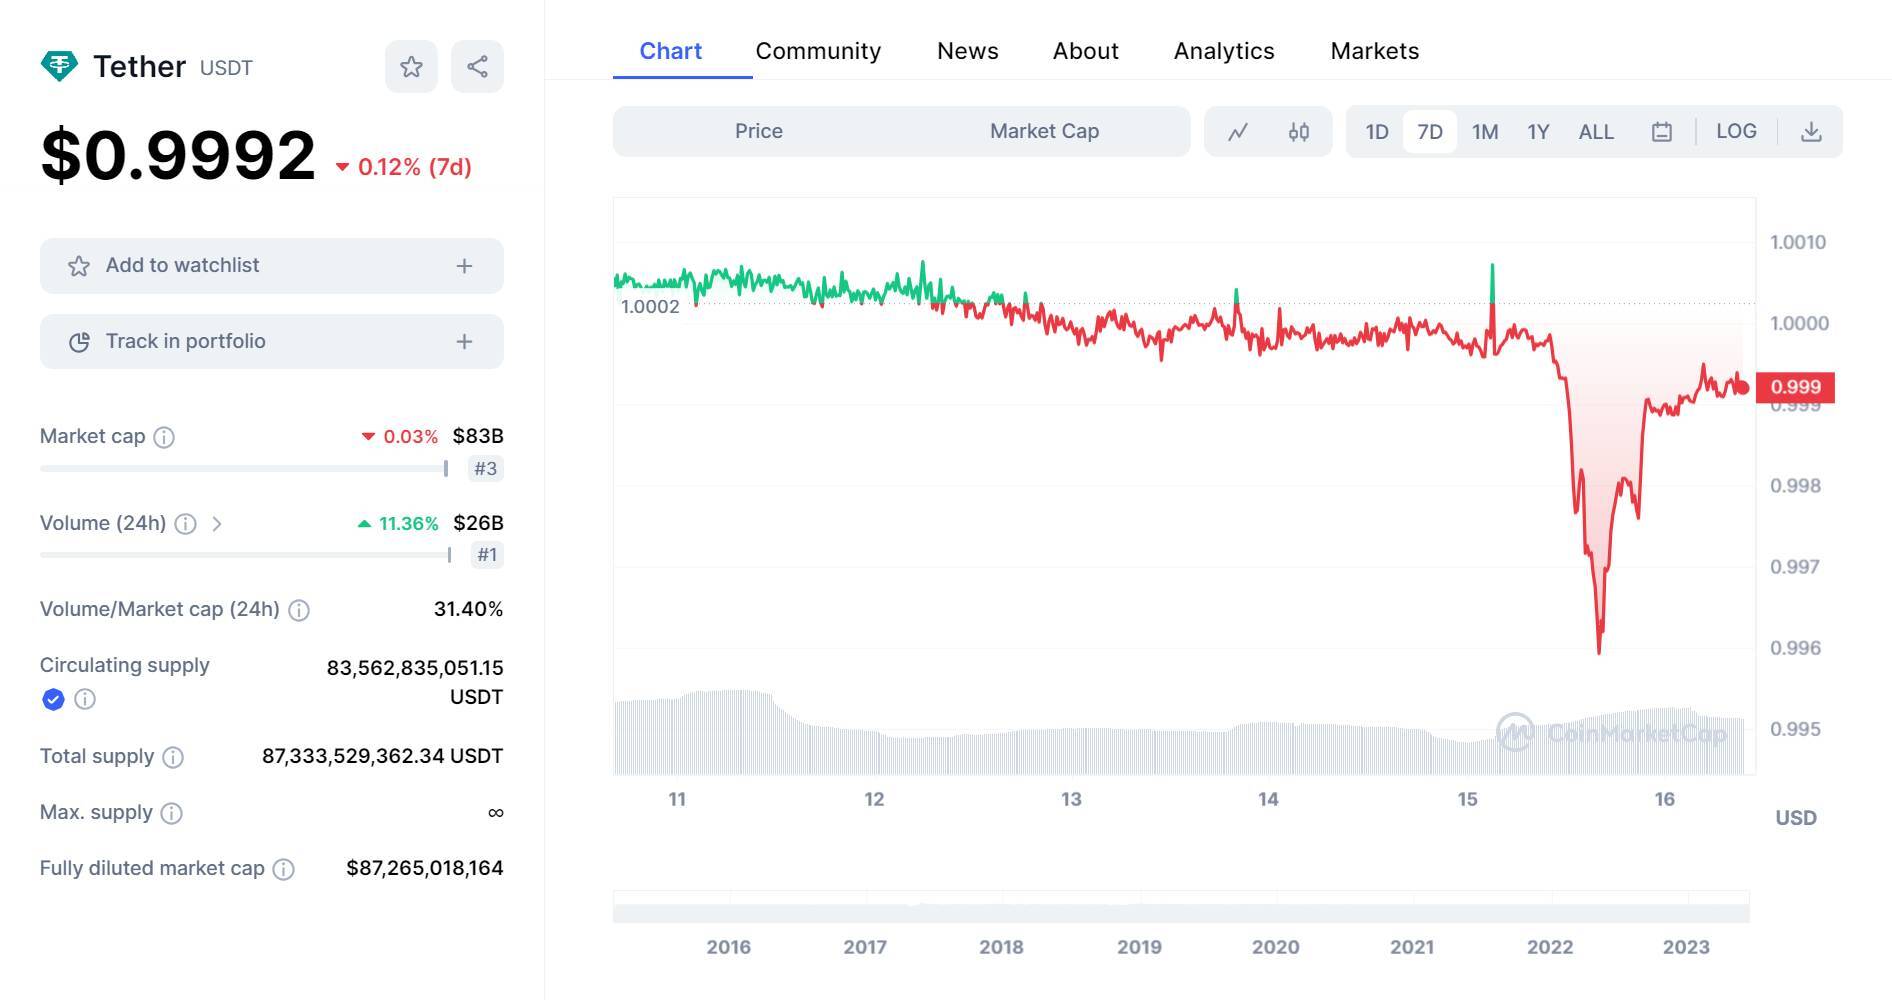Download chart data icon
This screenshot has width=1892, height=1000.
[x=1811, y=132]
